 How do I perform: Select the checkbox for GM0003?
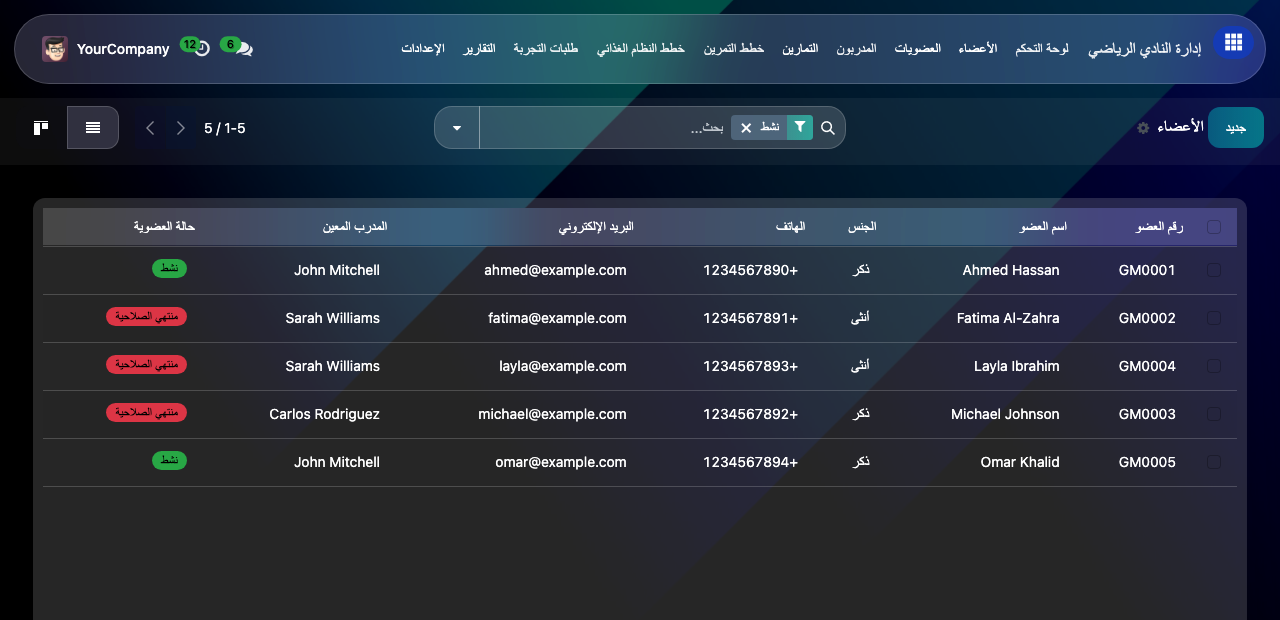point(1214,414)
